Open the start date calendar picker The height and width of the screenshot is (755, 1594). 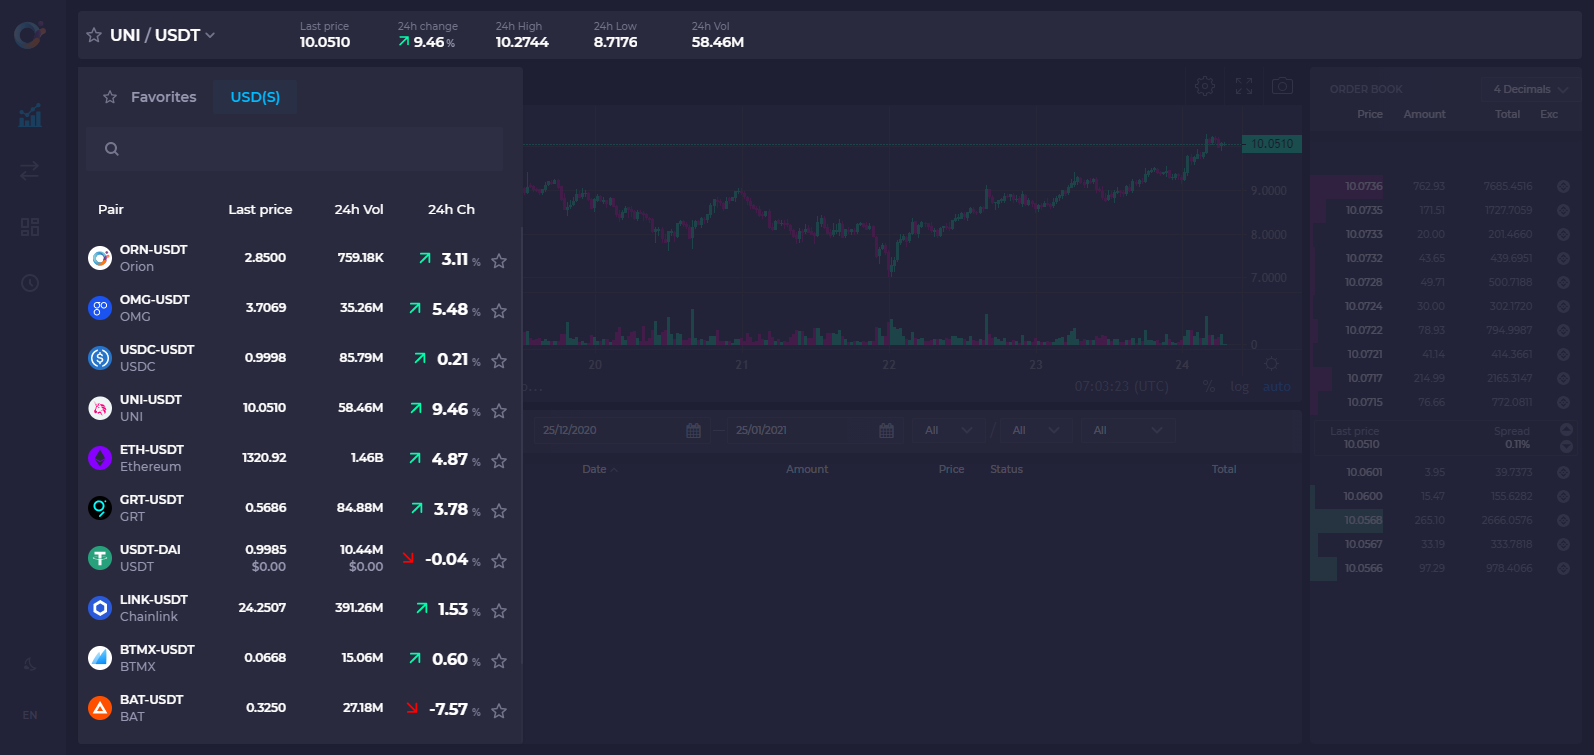pos(694,430)
